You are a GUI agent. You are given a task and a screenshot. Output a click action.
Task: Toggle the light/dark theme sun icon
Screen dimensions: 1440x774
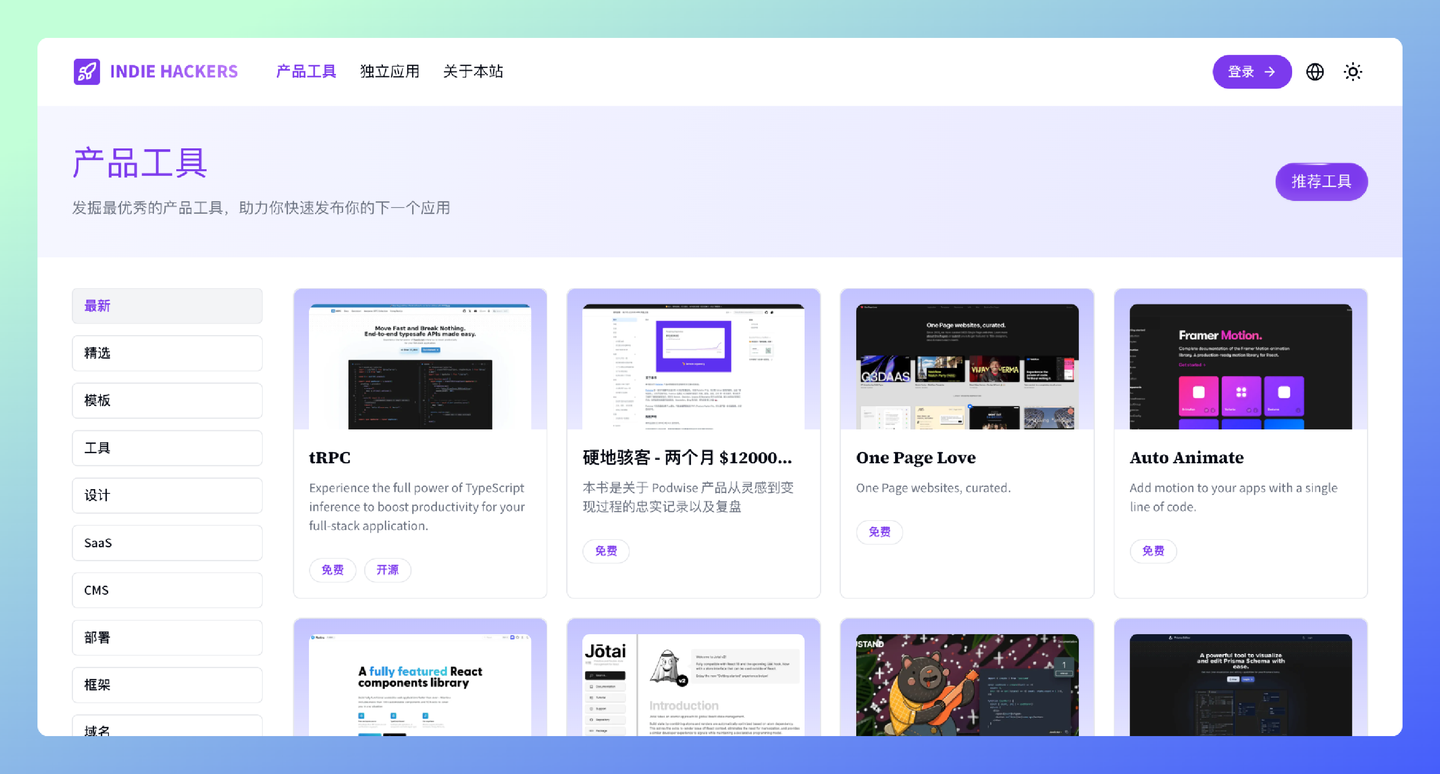(x=1353, y=72)
